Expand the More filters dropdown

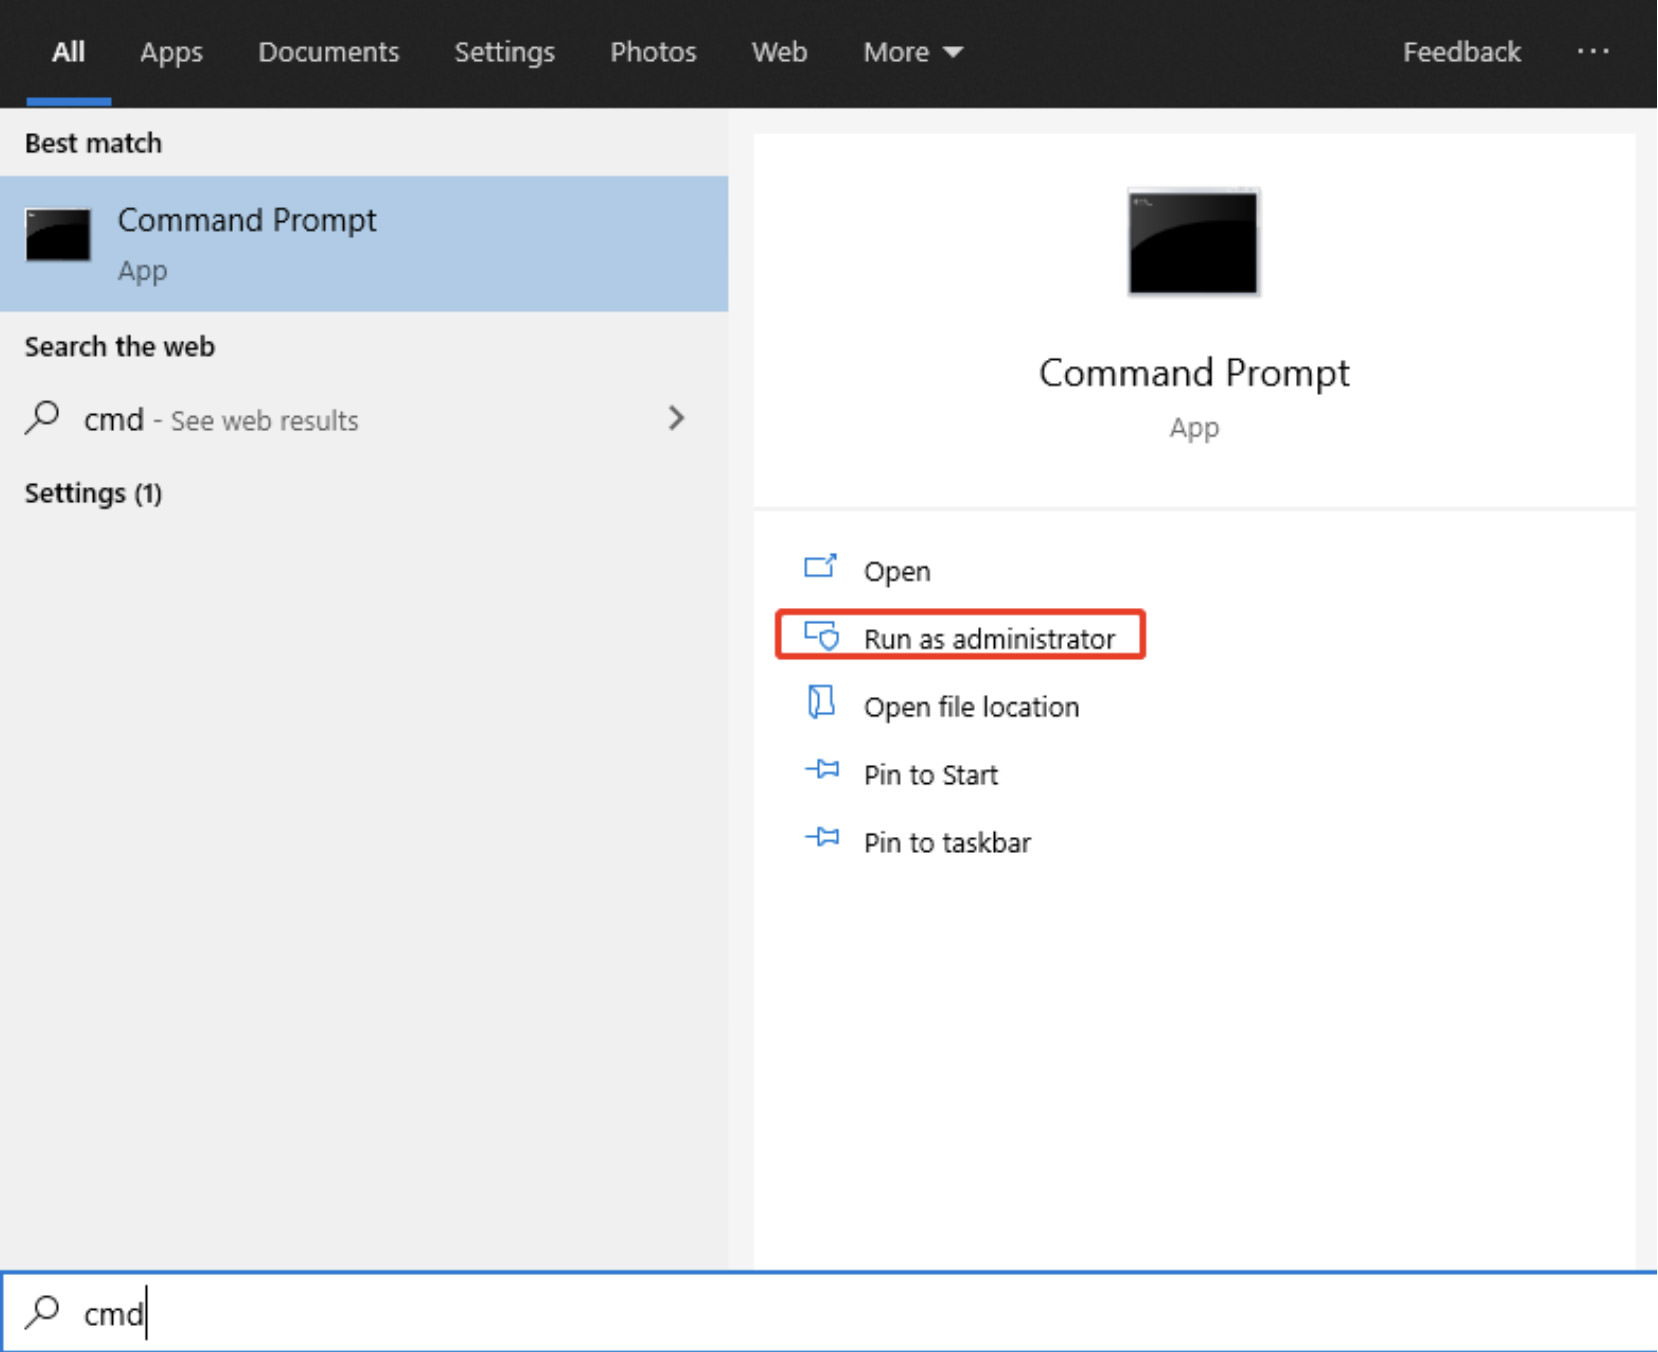point(911,52)
